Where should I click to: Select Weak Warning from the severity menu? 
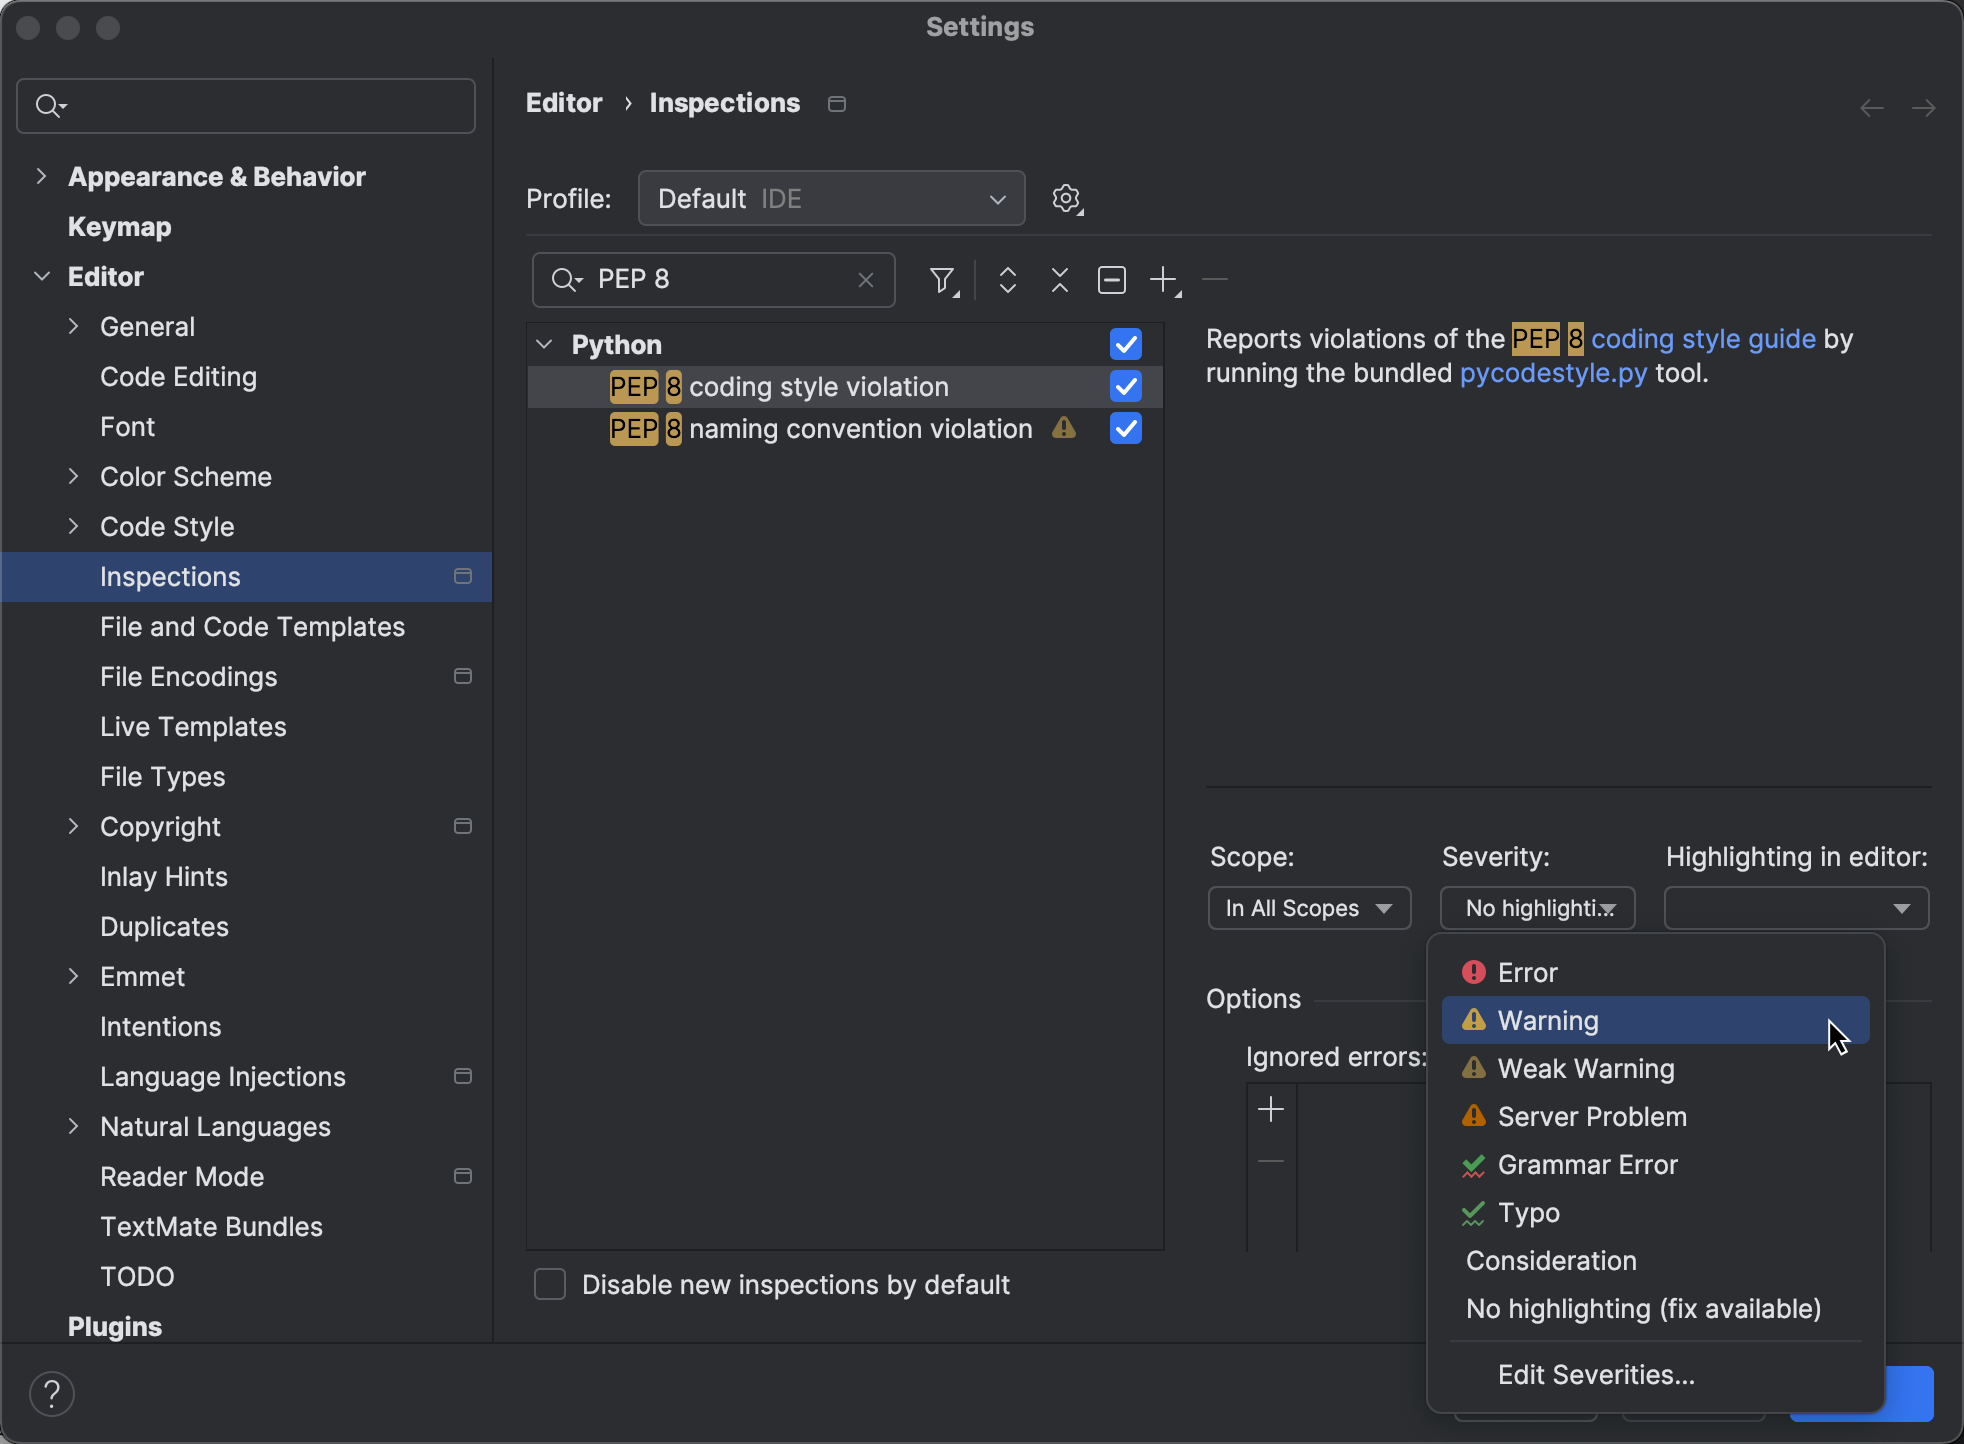[x=1585, y=1068]
